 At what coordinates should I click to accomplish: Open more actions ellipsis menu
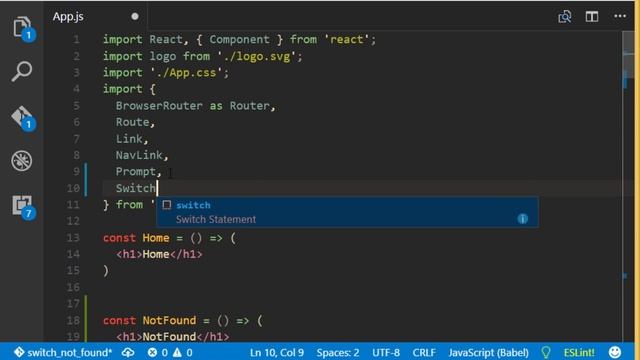point(620,16)
